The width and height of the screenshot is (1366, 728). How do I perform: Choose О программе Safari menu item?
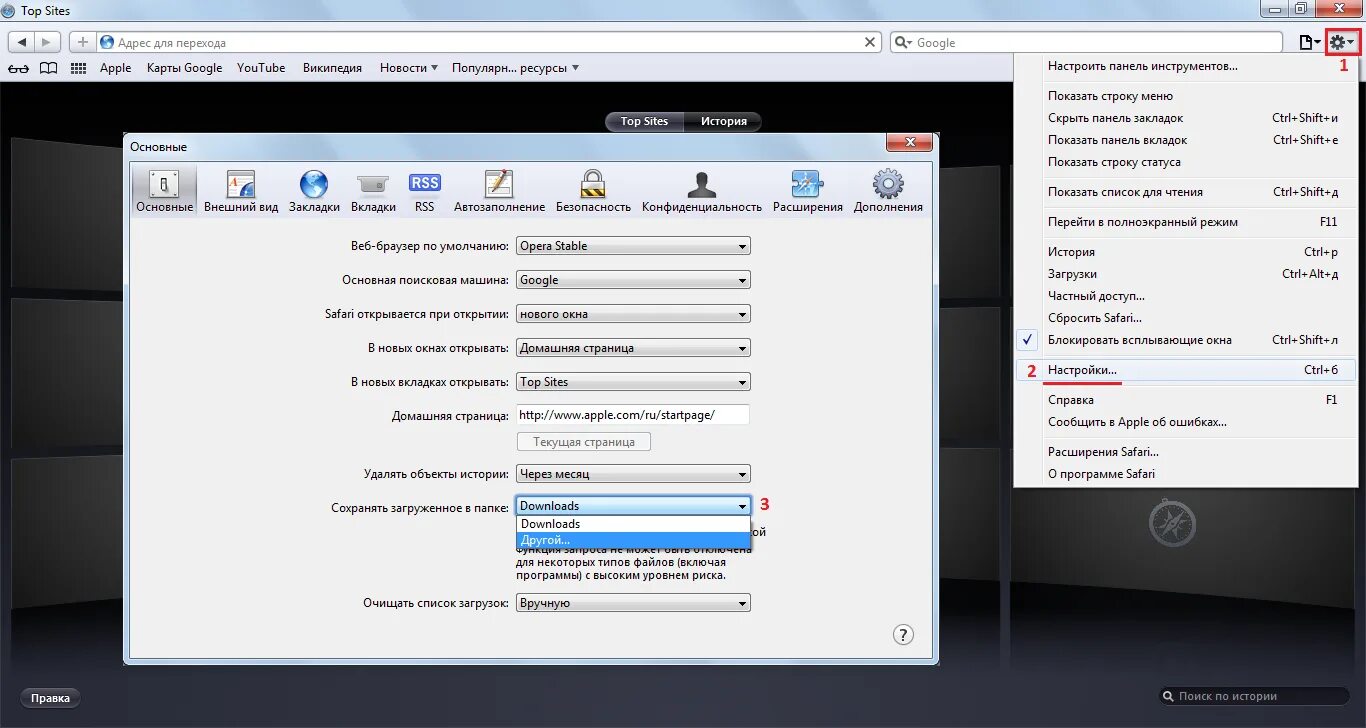pos(1185,474)
